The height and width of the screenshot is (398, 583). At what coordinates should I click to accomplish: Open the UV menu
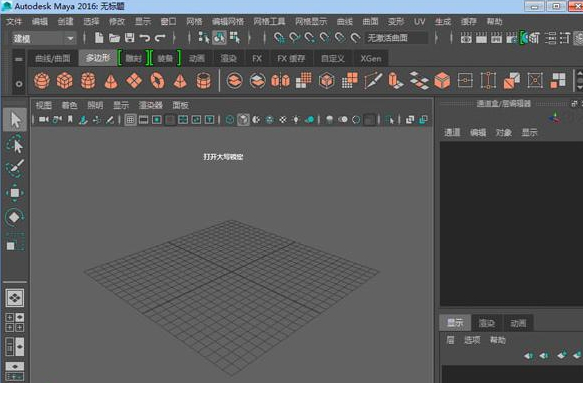(x=419, y=22)
